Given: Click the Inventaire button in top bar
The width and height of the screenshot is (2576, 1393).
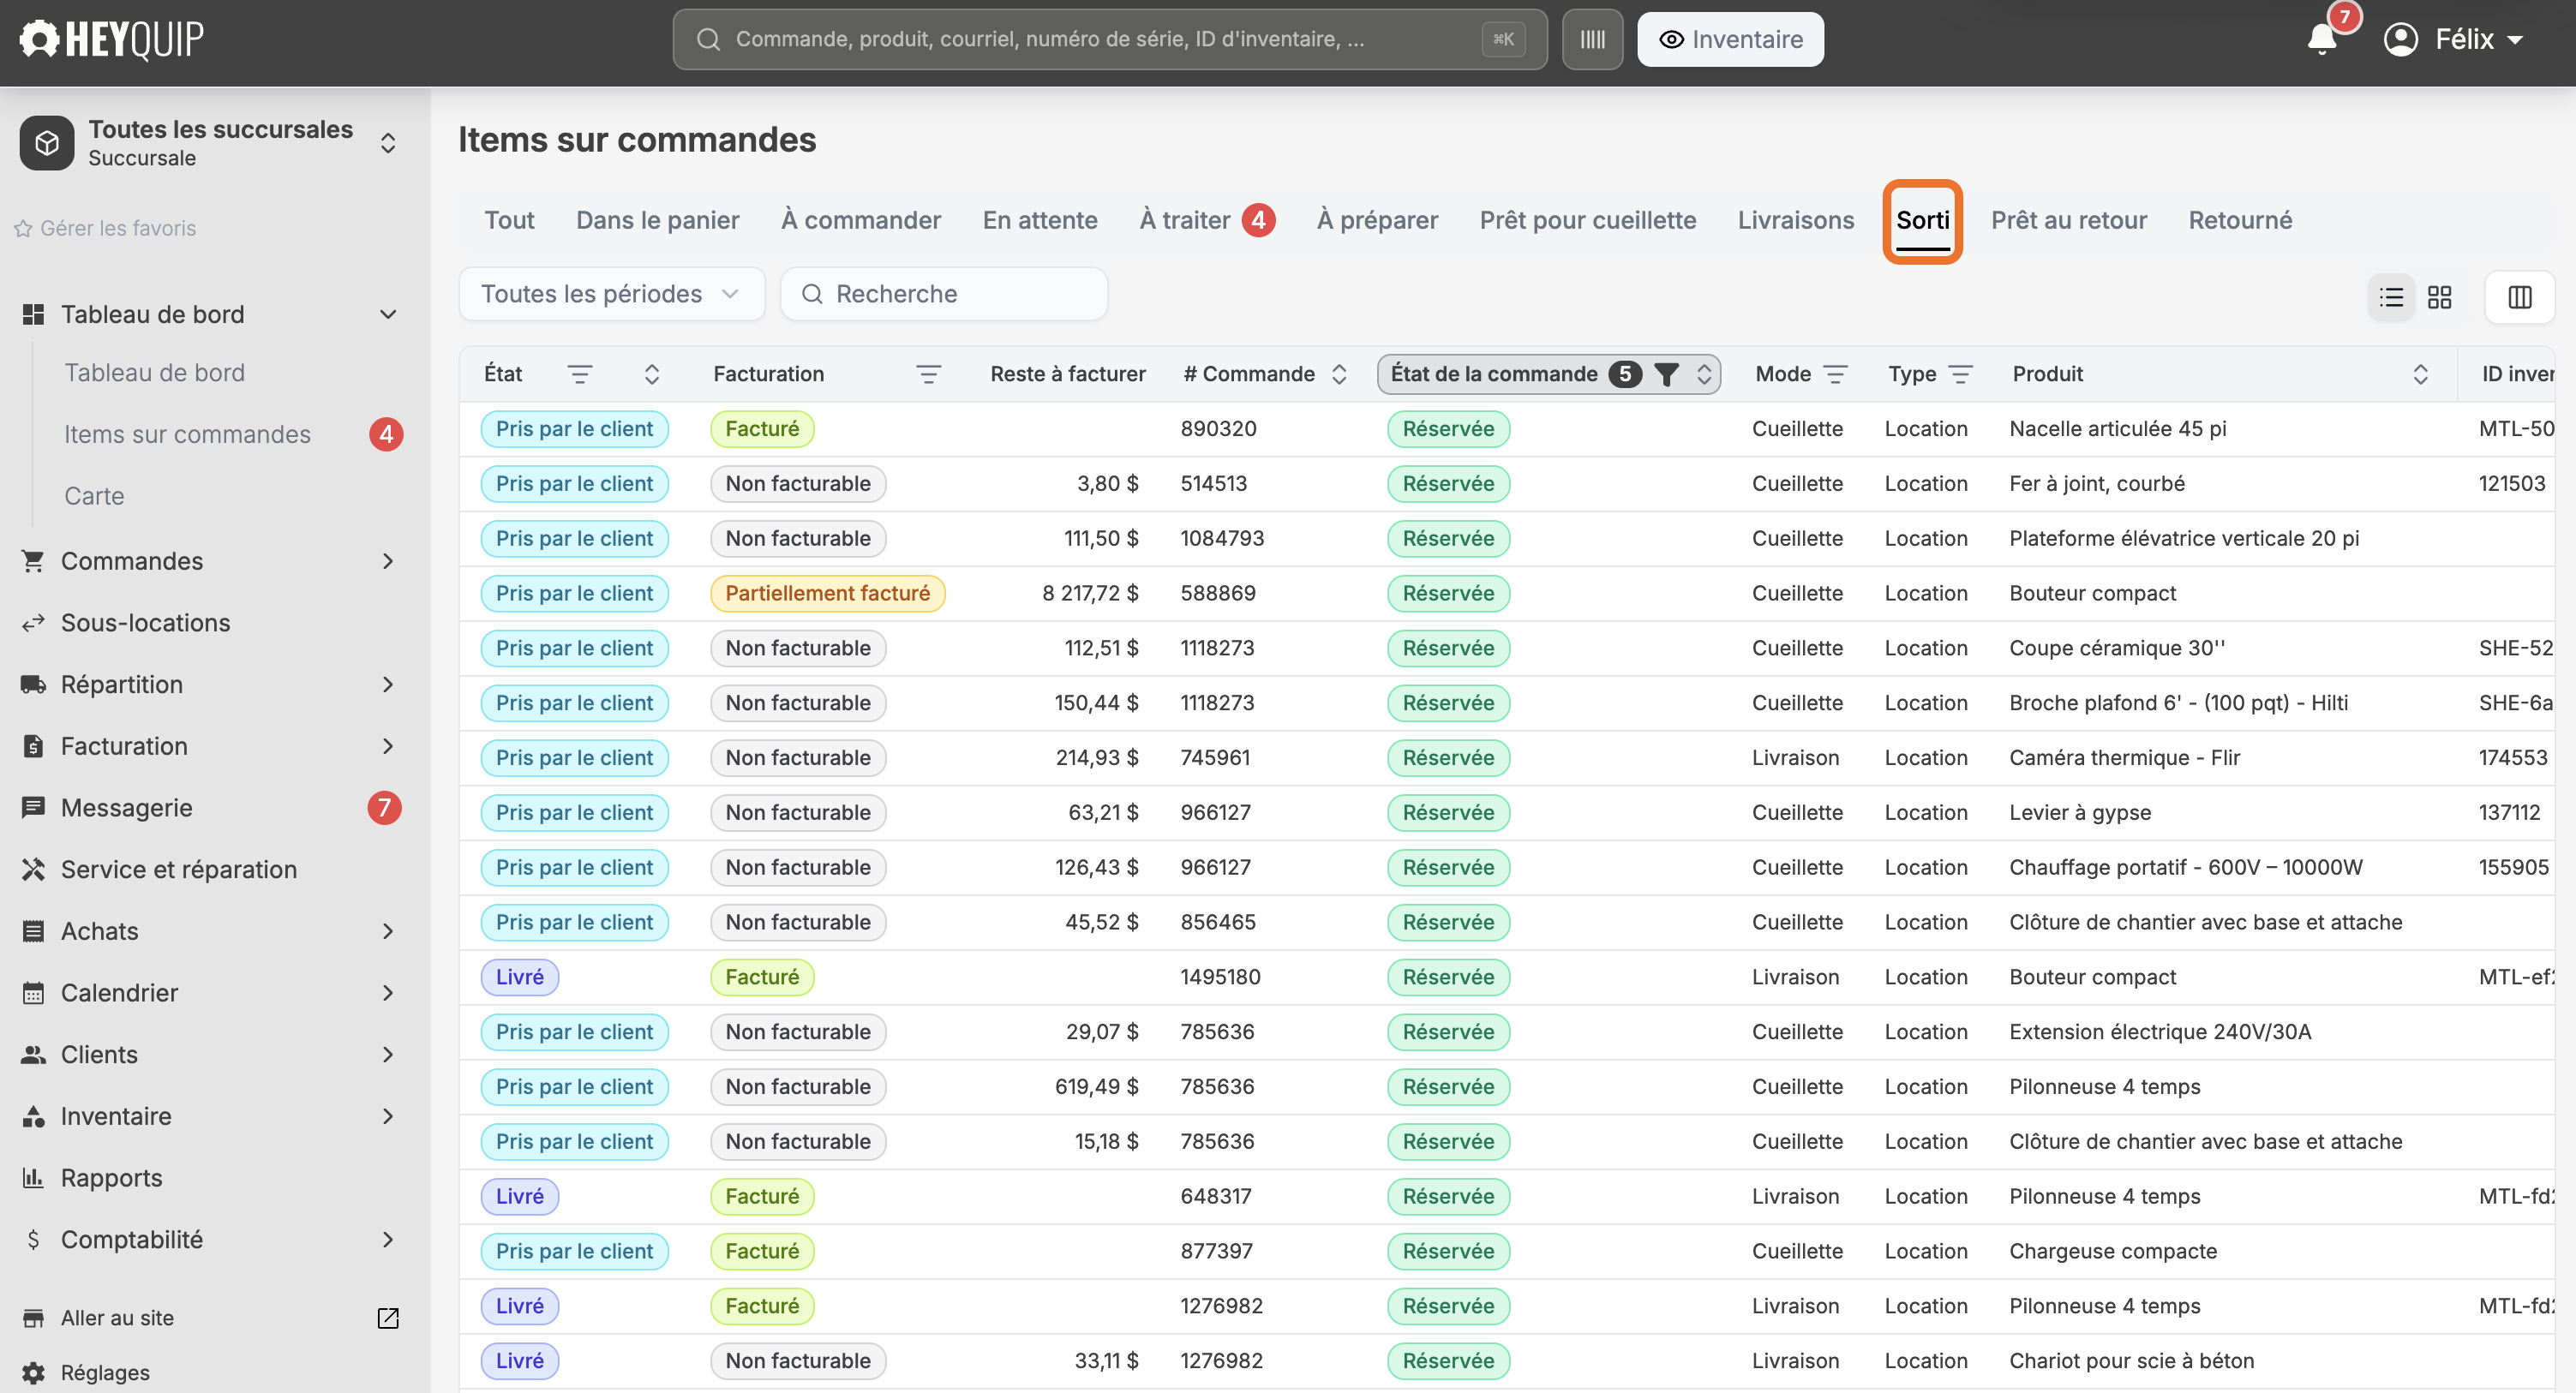Looking at the screenshot, I should pos(1730,40).
